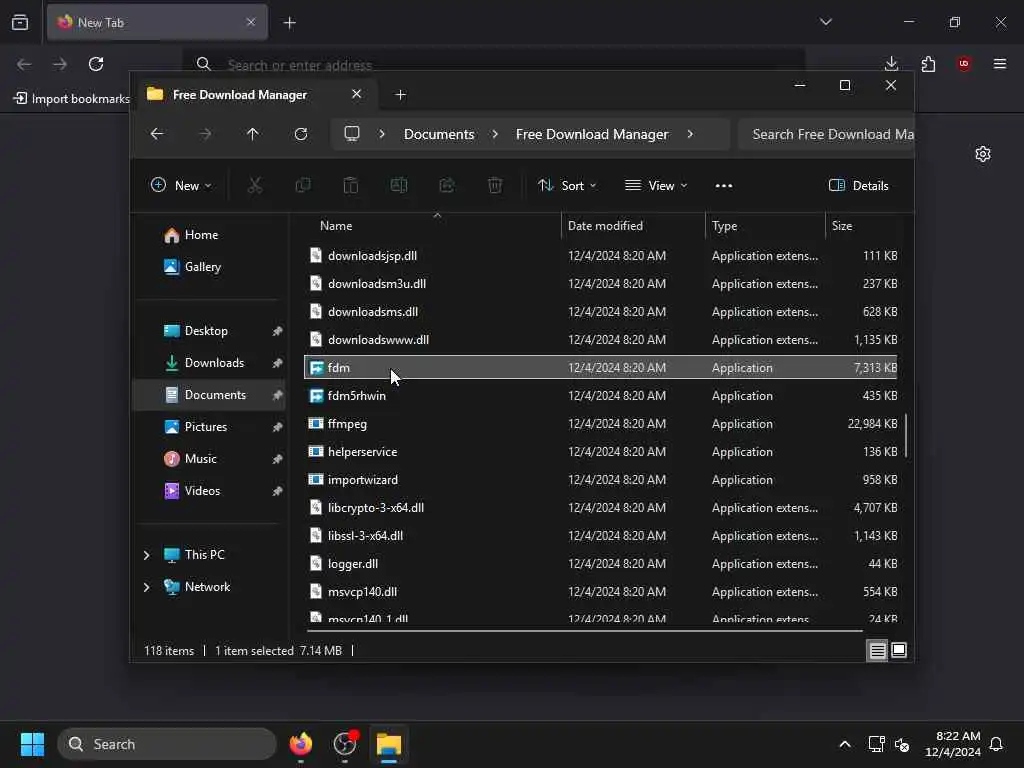Viewport: 1024px width, 768px height.
Task: Click the Firefox address bar
Action: pyautogui.click(x=493, y=65)
